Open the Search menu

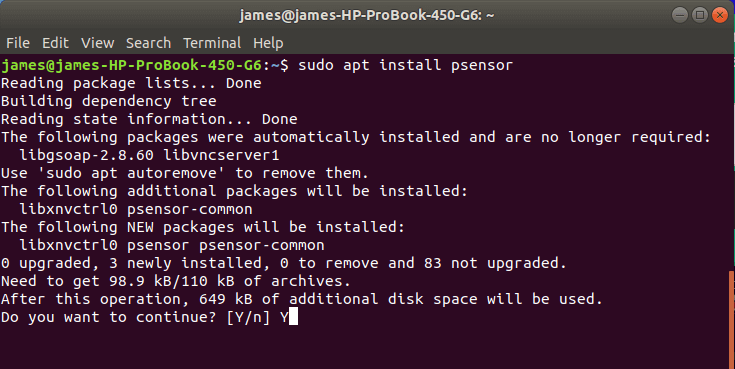[x=148, y=43]
